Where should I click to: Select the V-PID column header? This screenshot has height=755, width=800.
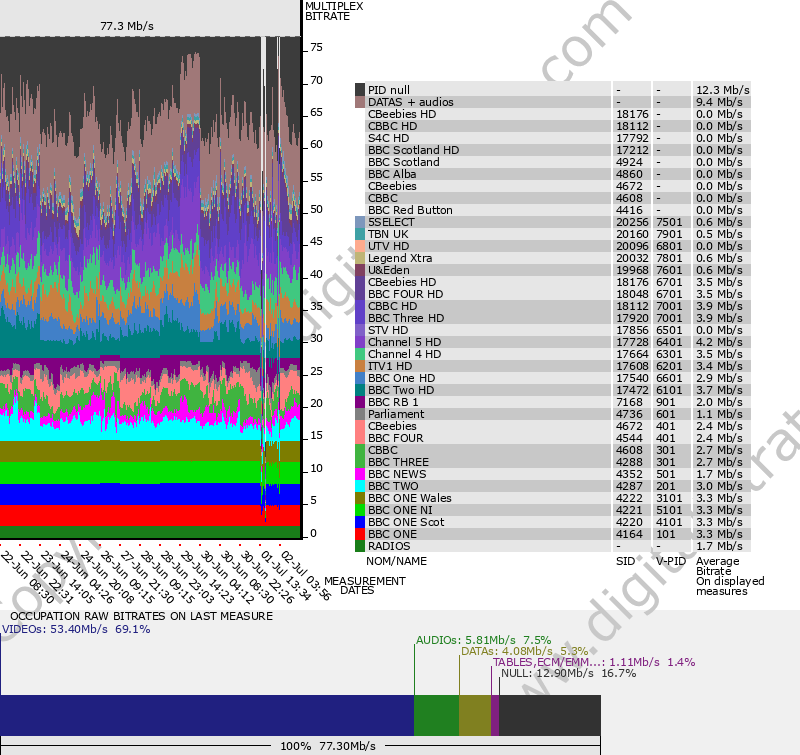(671, 561)
